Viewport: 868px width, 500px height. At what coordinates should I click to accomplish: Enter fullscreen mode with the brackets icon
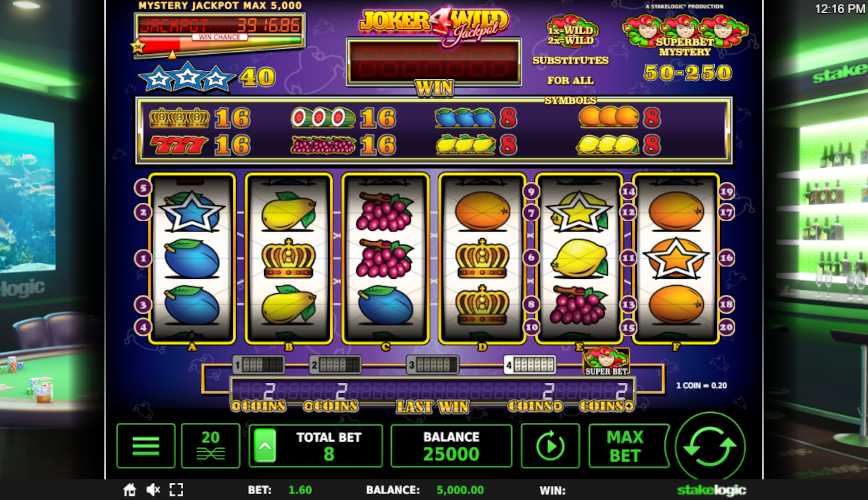[x=176, y=489]
